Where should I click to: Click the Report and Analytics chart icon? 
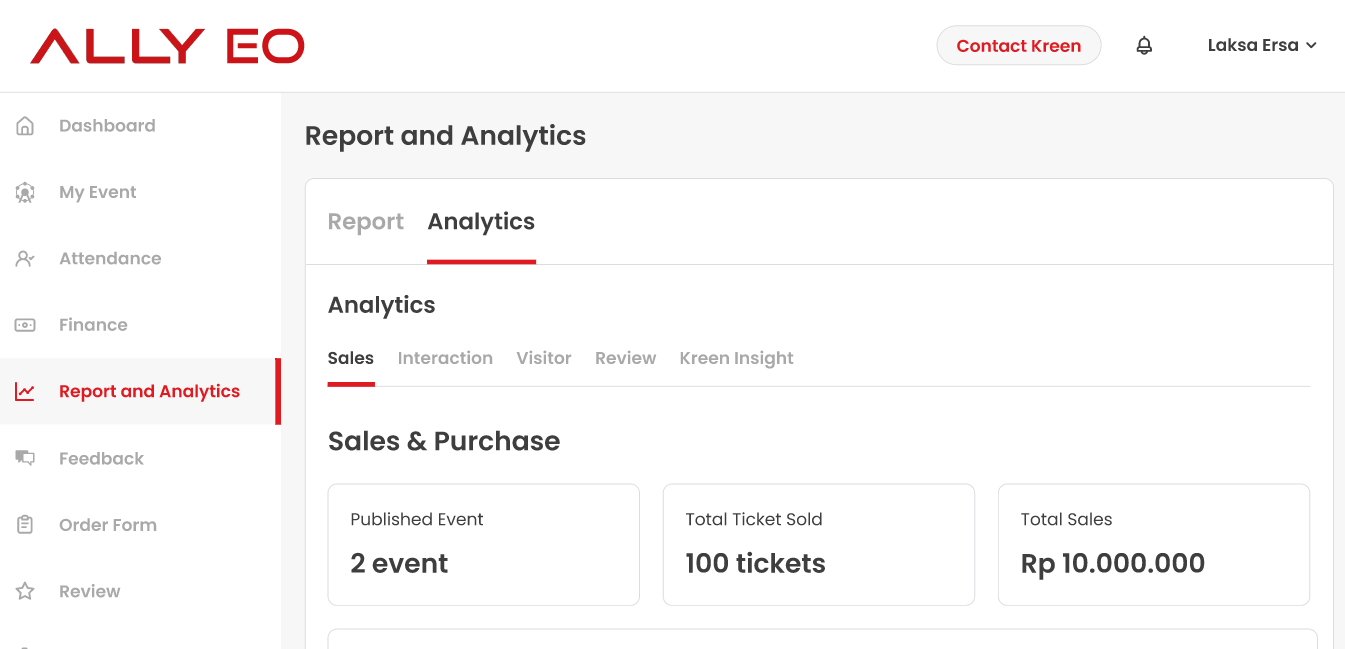[25, 392]
